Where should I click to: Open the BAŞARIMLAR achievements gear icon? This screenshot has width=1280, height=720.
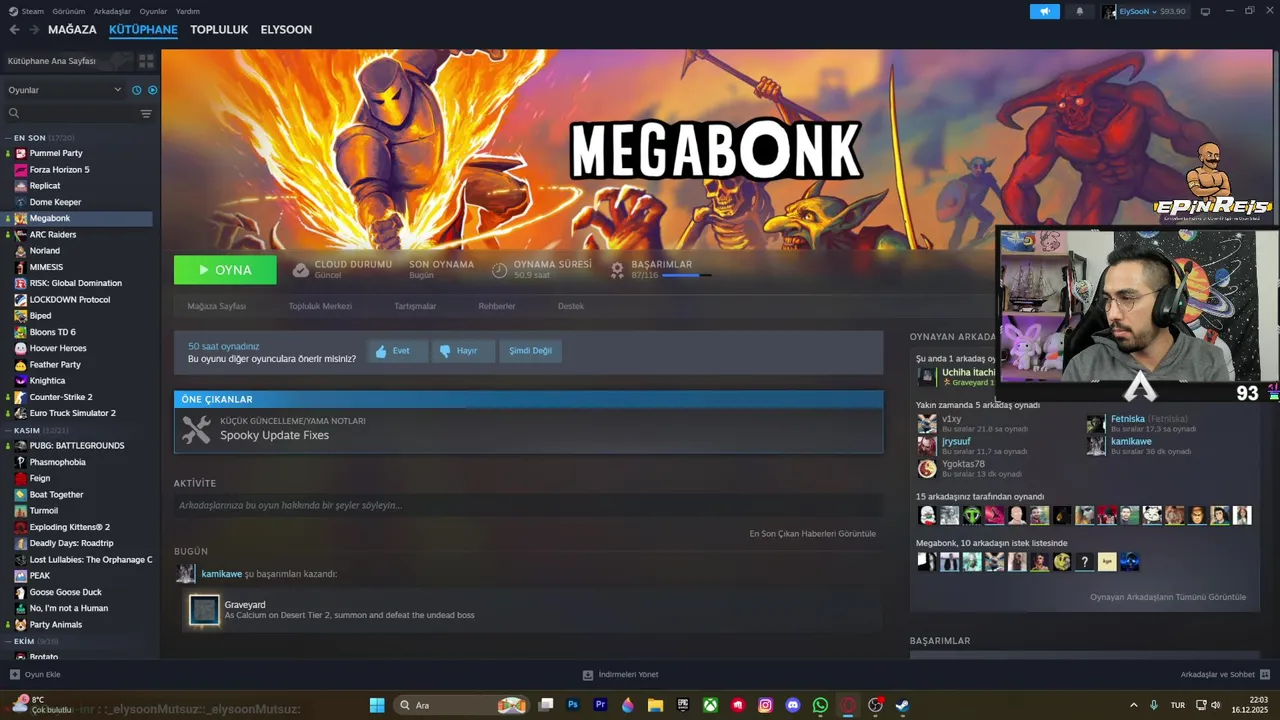click(617, 270)
